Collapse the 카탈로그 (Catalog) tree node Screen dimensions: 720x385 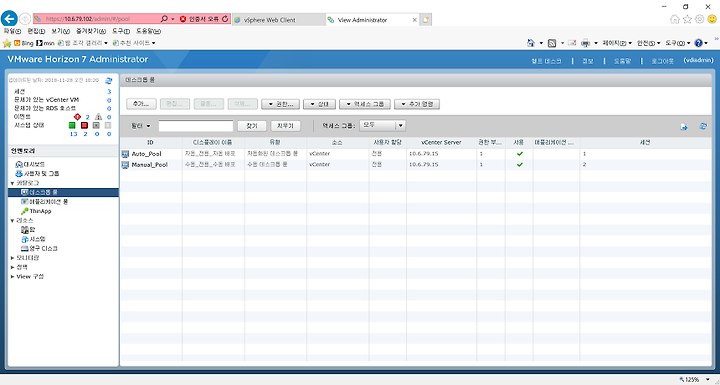coord(12,183)
